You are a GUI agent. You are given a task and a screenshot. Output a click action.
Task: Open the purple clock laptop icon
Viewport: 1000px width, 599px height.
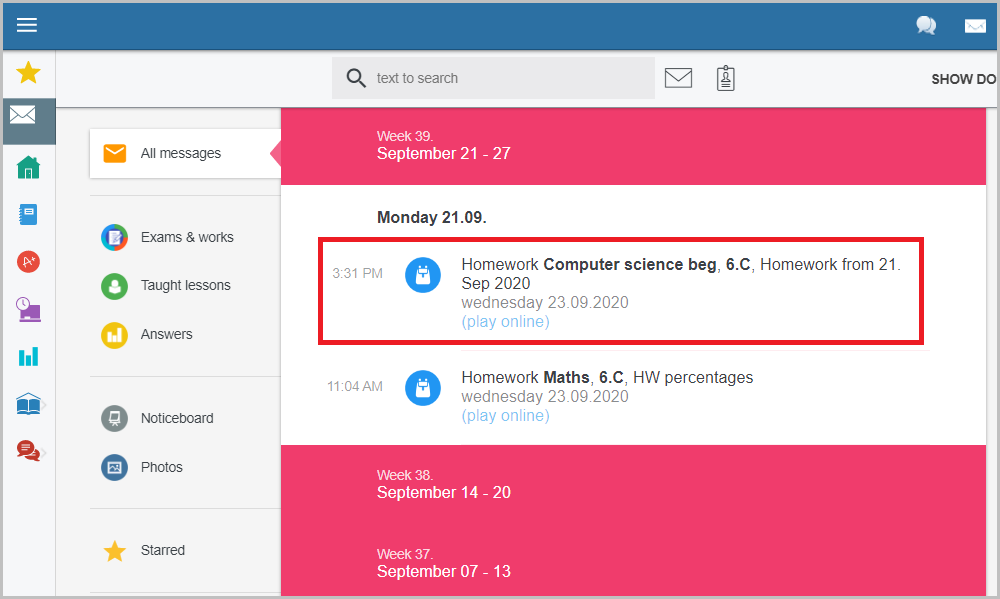click(28, 309)
